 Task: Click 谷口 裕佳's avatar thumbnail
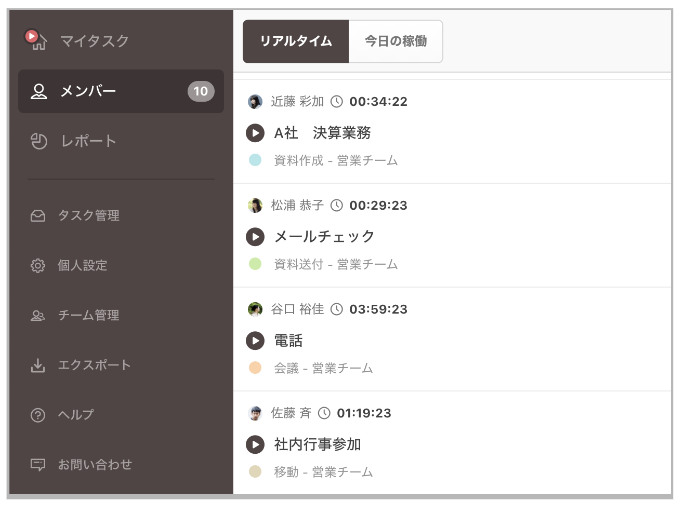click(255, 309)
